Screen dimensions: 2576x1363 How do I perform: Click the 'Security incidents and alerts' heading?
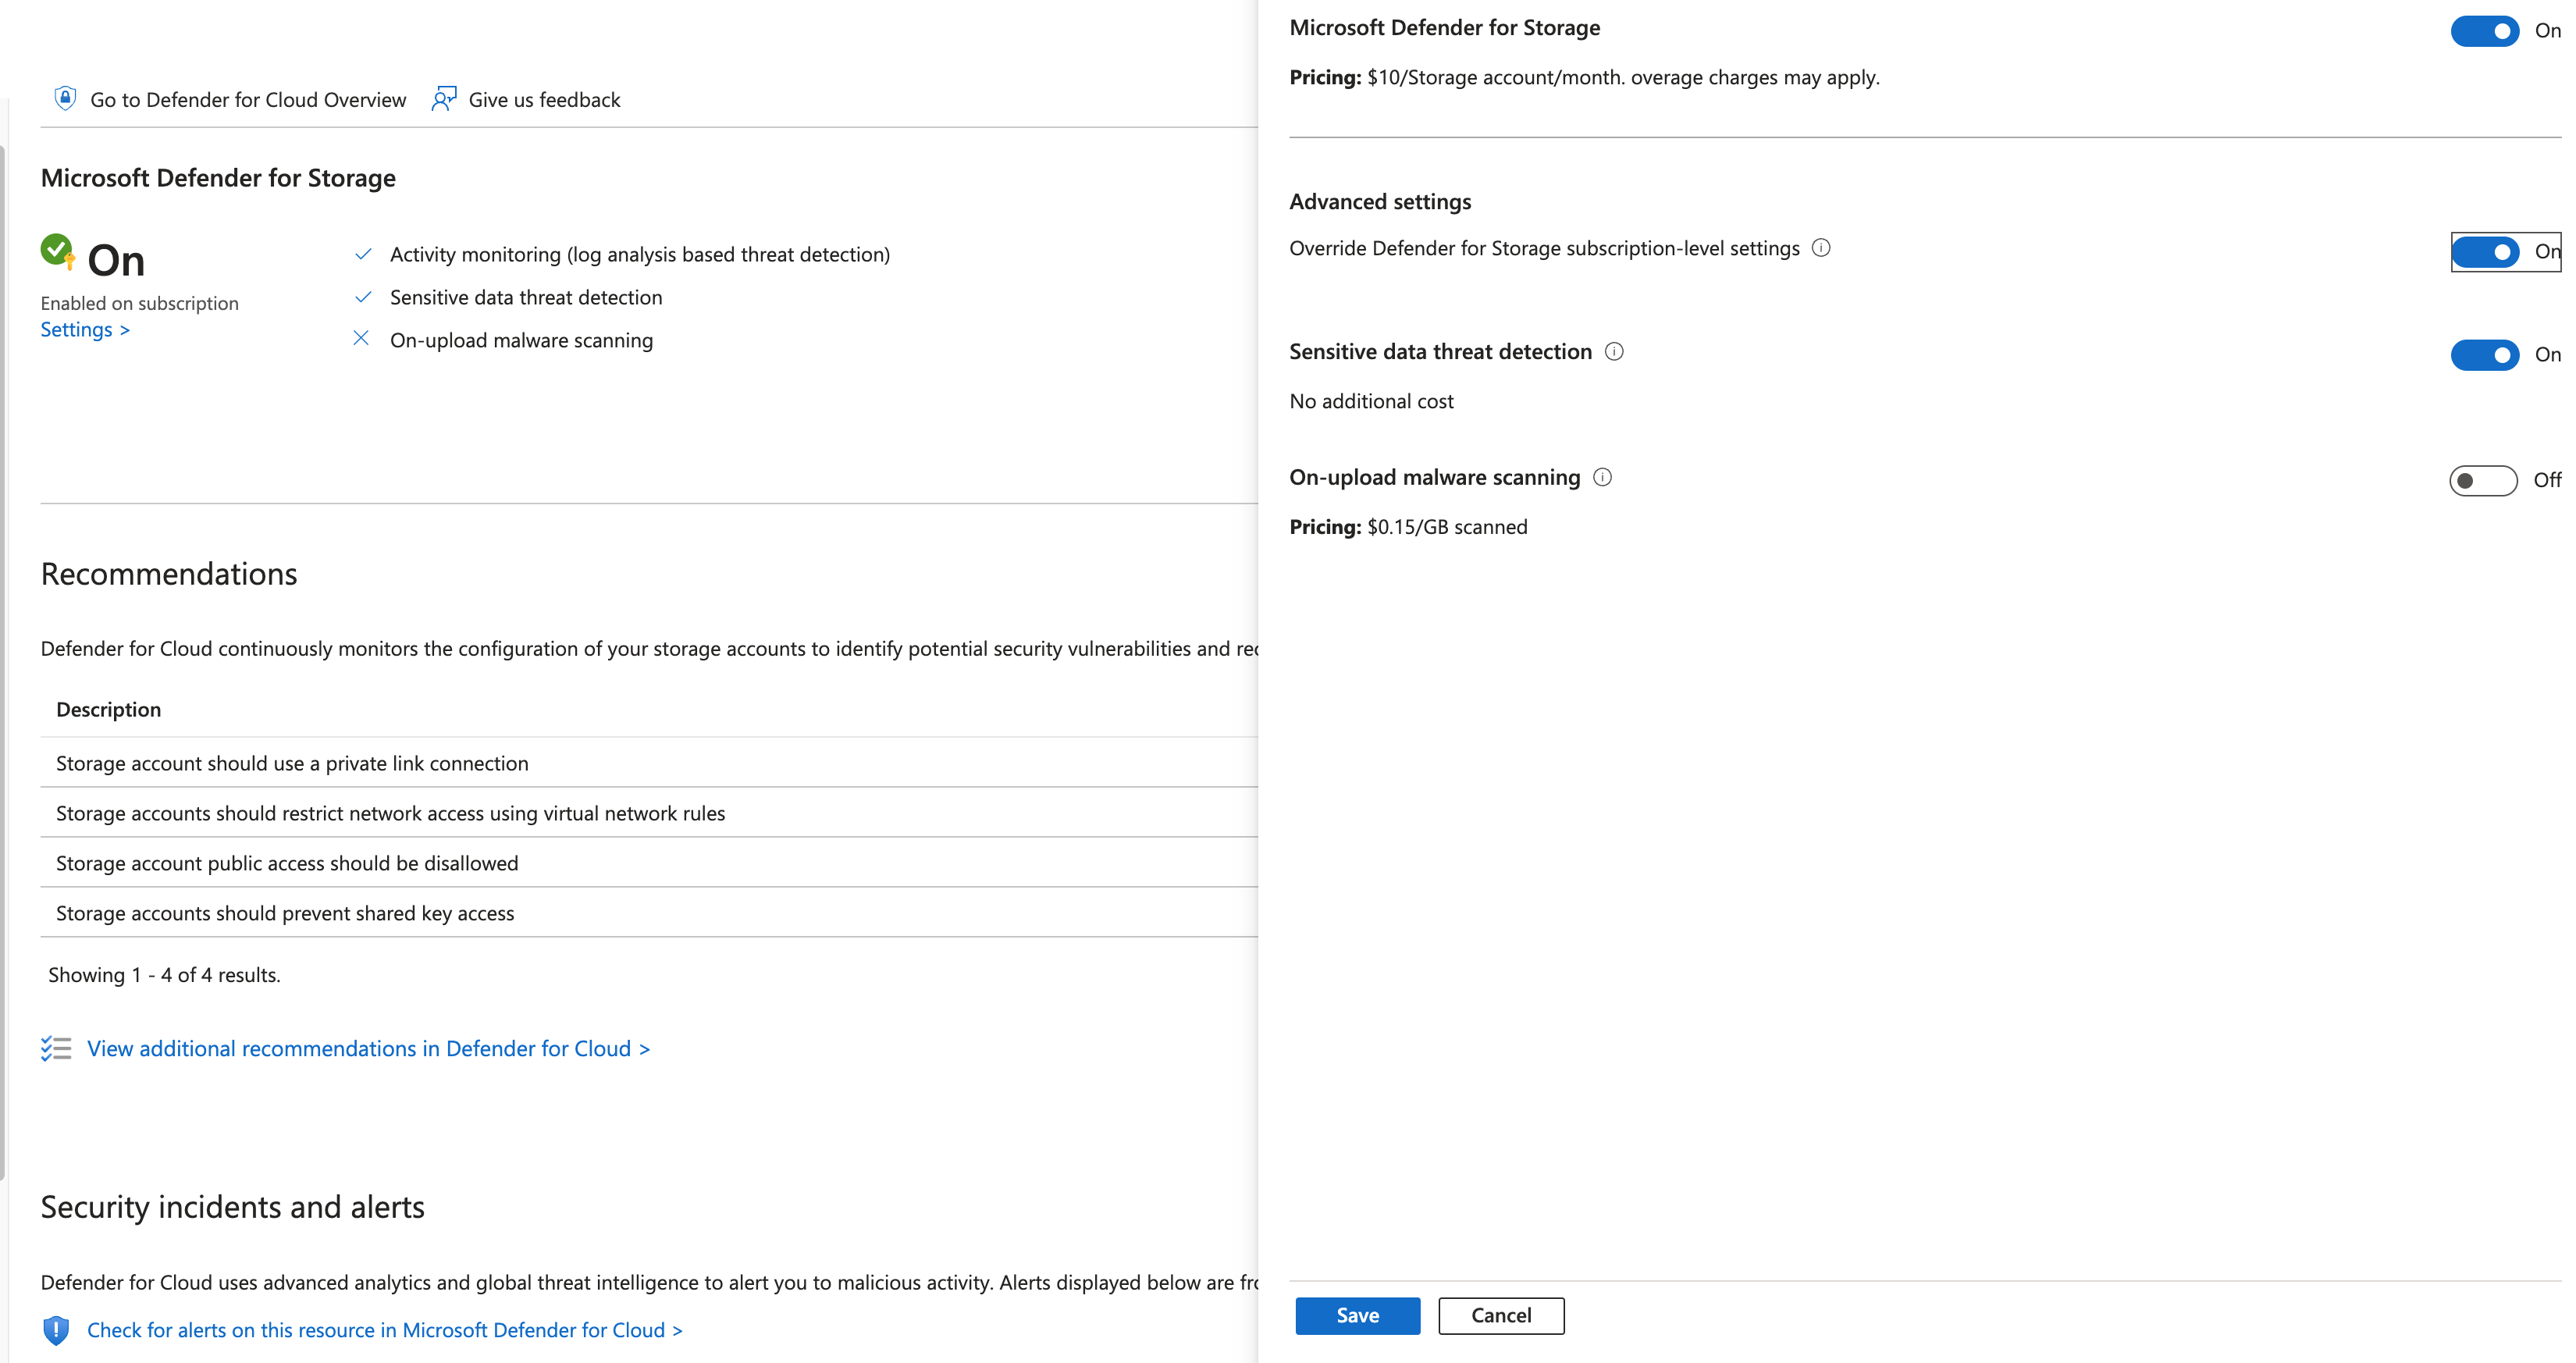click(232, 1207)
